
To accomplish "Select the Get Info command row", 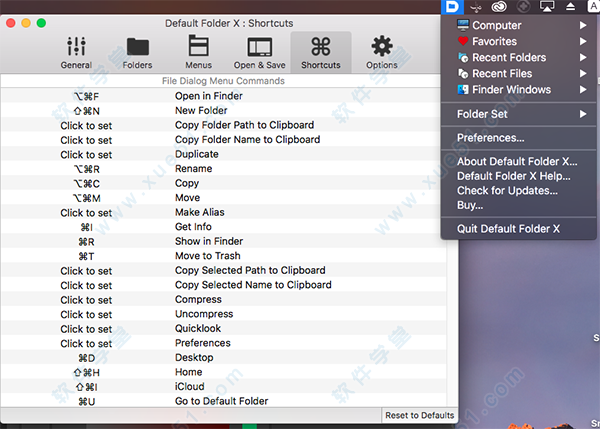I will (x=224, y=227).
